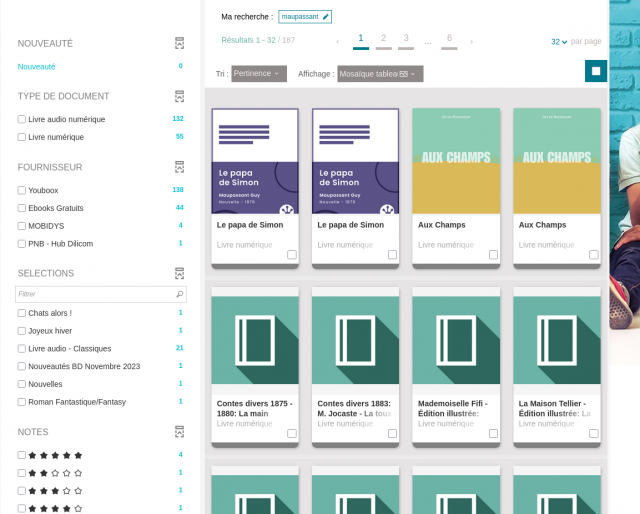
Task: Click Livre audio numérique count 132
Action: pyautogui.click(x=178, y=118)
